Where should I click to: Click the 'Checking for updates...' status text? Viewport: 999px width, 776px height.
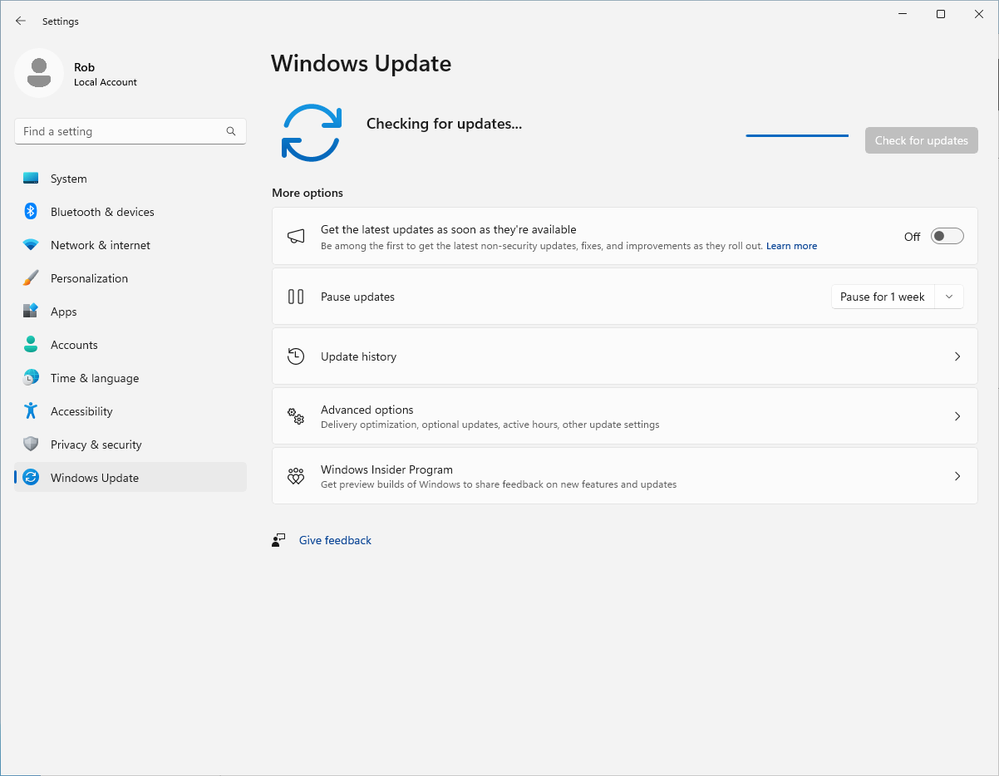(x=444, y=124)
